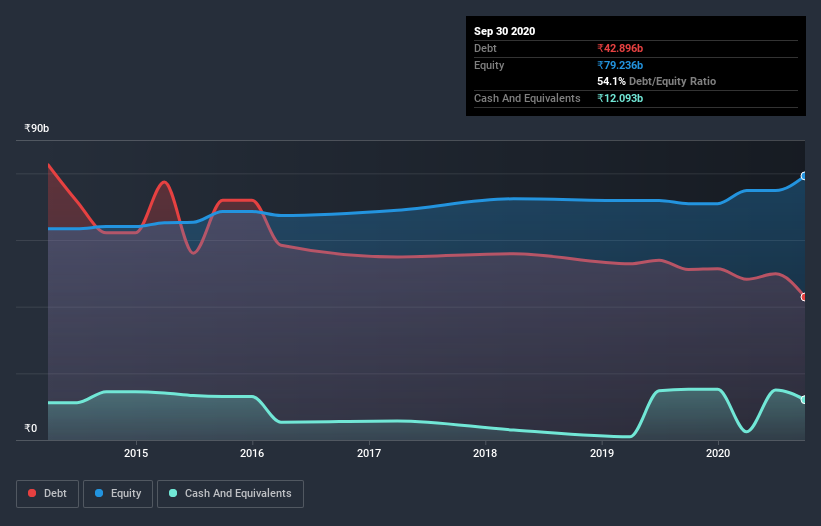Click the ₹42.896b Debt value in tooltip

(620, 48)
